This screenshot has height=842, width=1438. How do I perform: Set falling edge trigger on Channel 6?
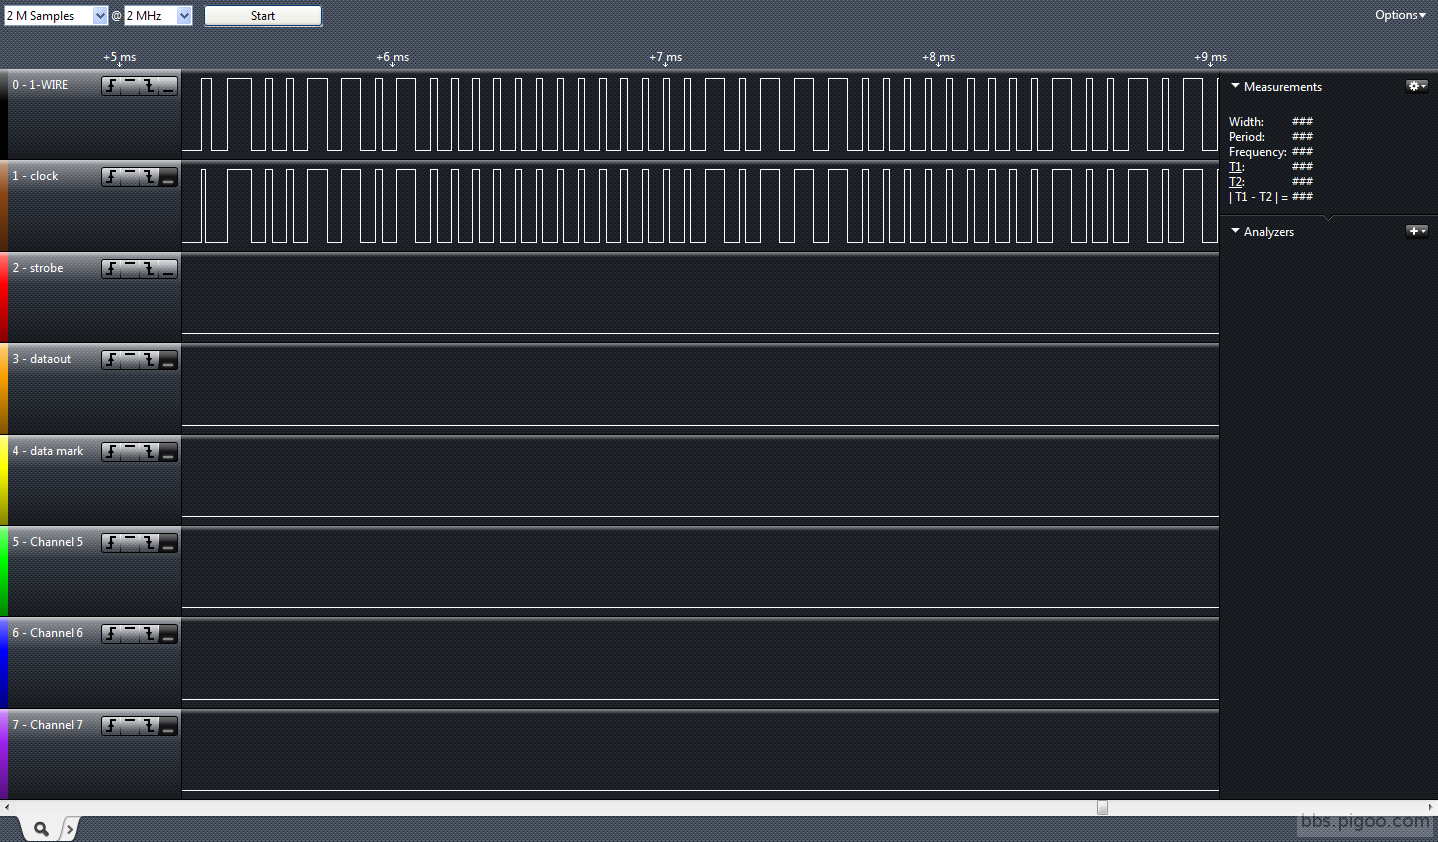149,634
